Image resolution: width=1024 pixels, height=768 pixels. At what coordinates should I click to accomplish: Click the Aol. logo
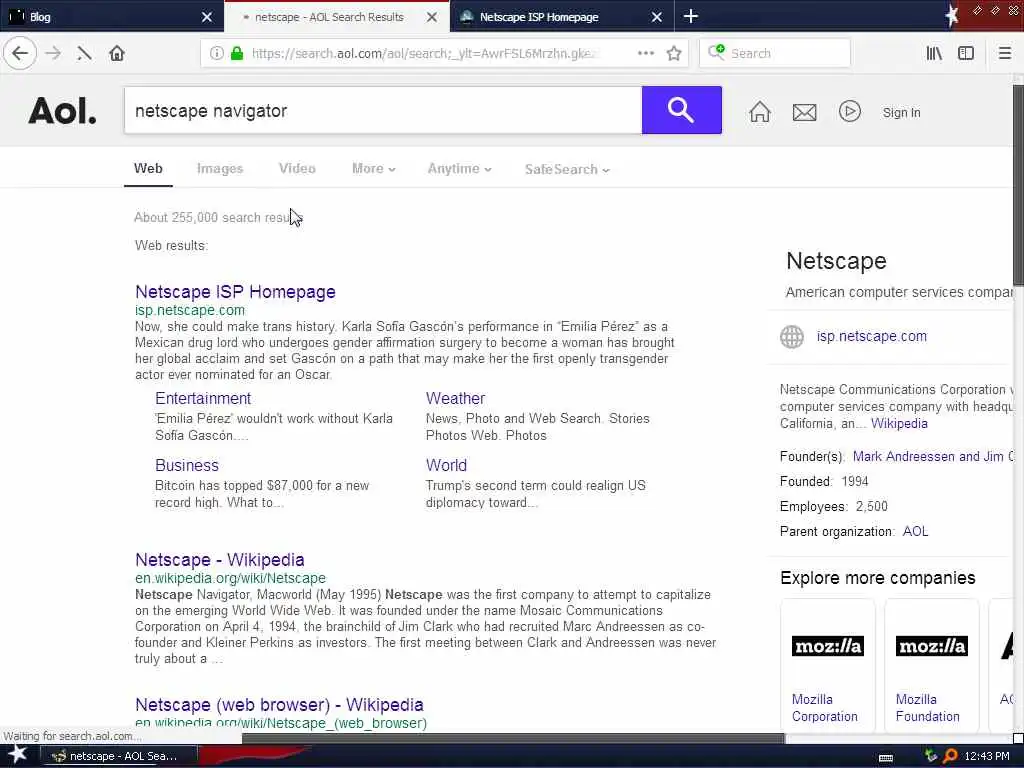coord(62,110)
